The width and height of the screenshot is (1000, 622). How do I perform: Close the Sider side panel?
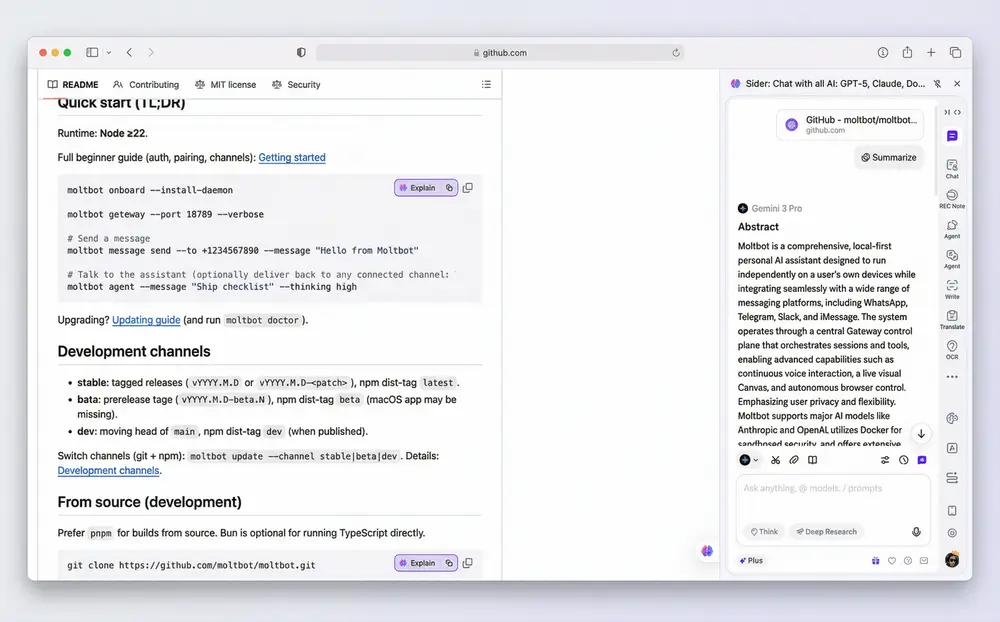tap(957, 84)
